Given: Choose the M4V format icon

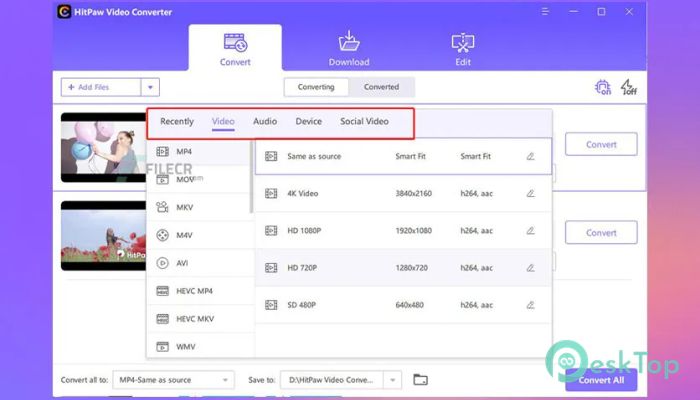Looking at the screenshot, I should [162, 235].
